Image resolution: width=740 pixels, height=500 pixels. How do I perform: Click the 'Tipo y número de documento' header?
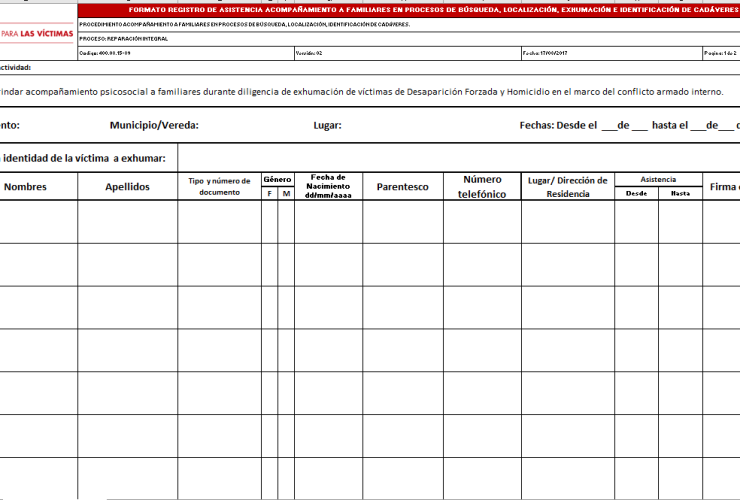(x=219, y=186)
